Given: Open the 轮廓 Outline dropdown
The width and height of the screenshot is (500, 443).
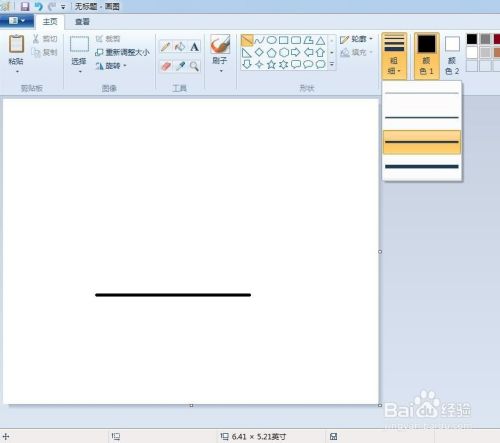Looking at the screenshot, I should (356, 39).
